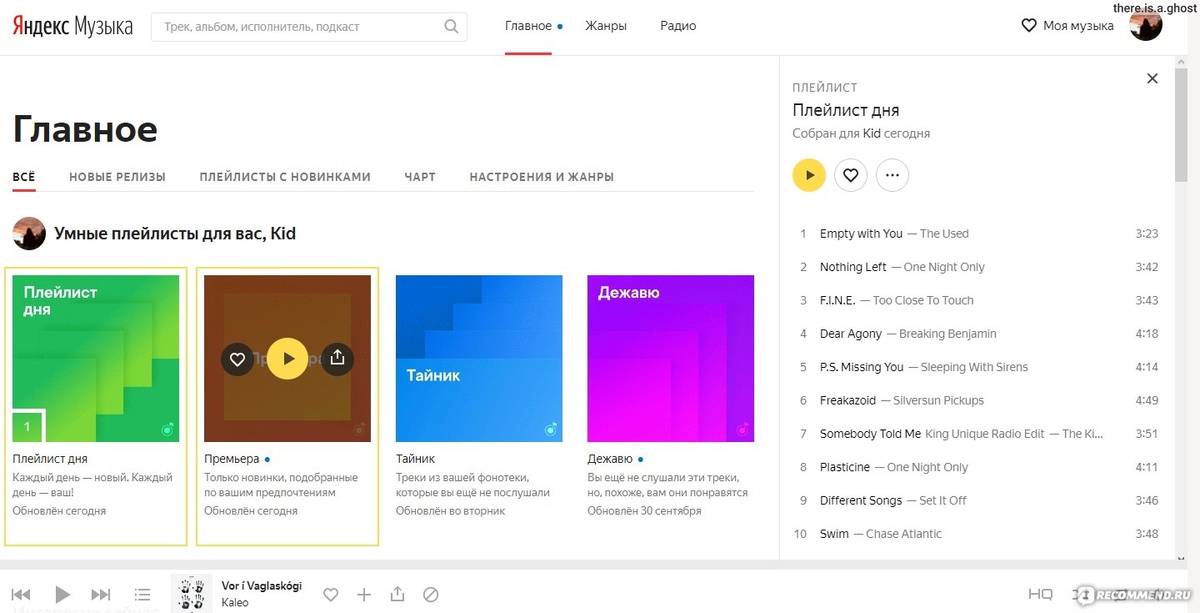Play the Премьера playlist from cover
Image resolution: width=1200 pixels, height=613 pixels.
click(x=287, y=359)
